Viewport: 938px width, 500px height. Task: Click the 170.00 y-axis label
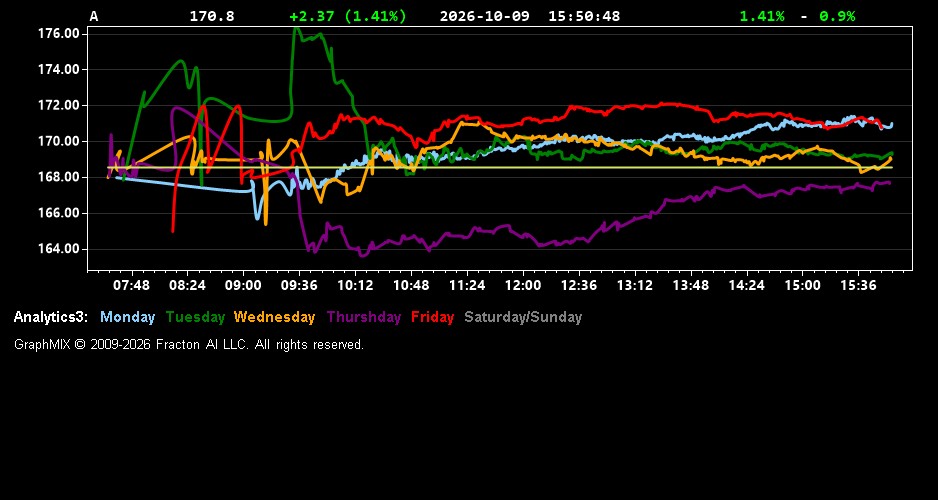click(59, 141)
